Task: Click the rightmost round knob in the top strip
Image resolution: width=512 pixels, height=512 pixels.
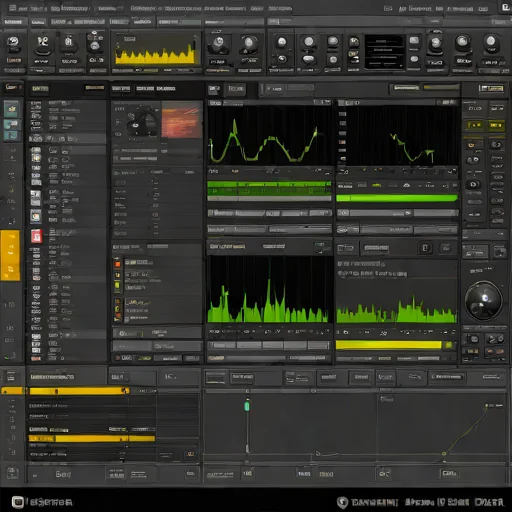Action: tap(491, 41)
